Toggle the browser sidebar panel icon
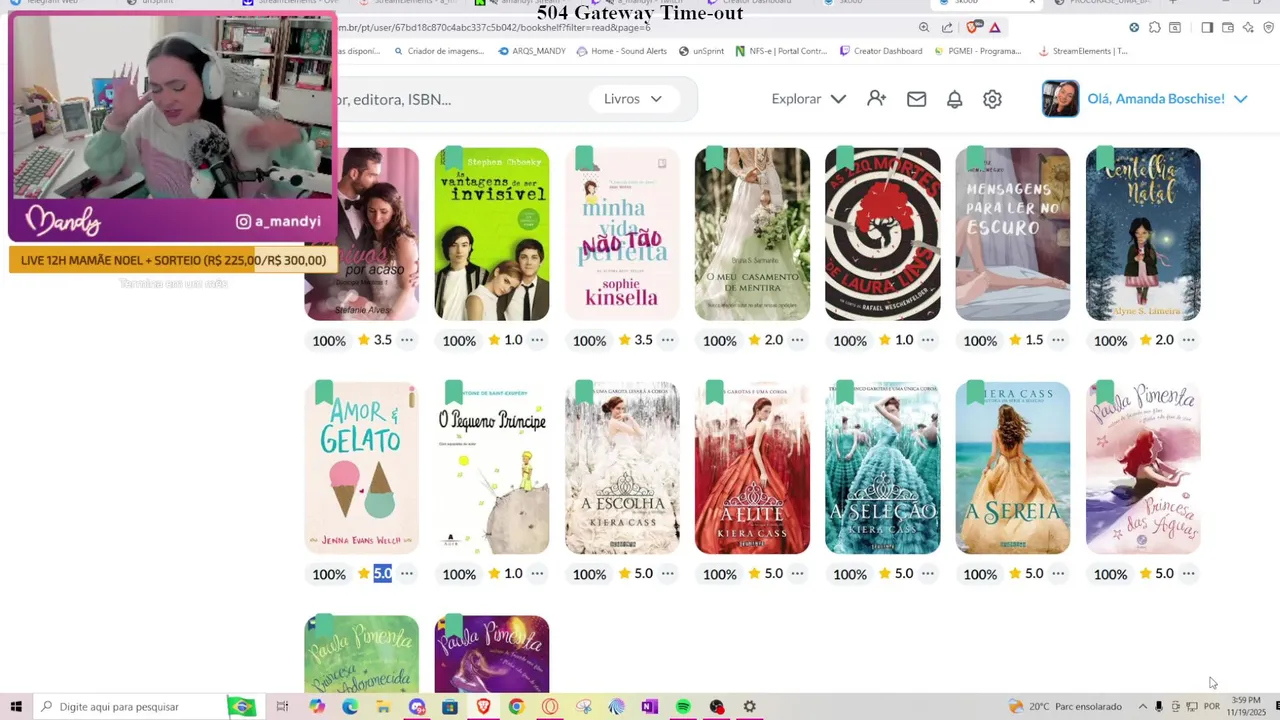Image resolution: width=1280 pixels, height=720 pixels. [x=1207, y=28]
